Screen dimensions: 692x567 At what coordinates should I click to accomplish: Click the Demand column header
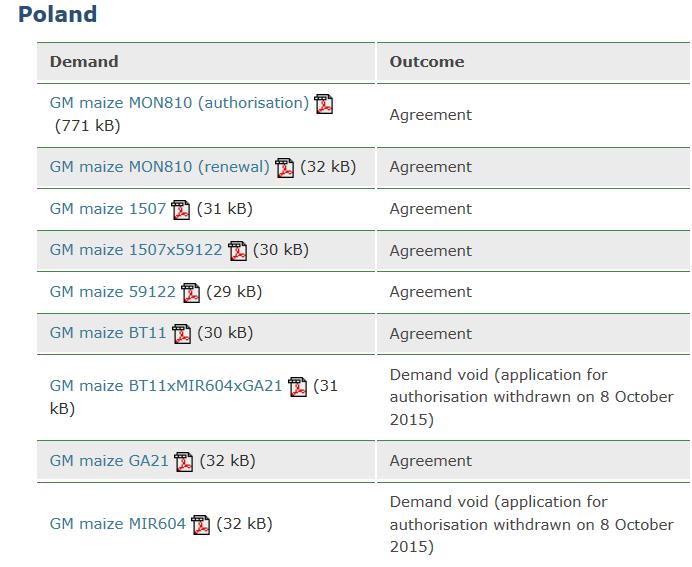[84, 62]
